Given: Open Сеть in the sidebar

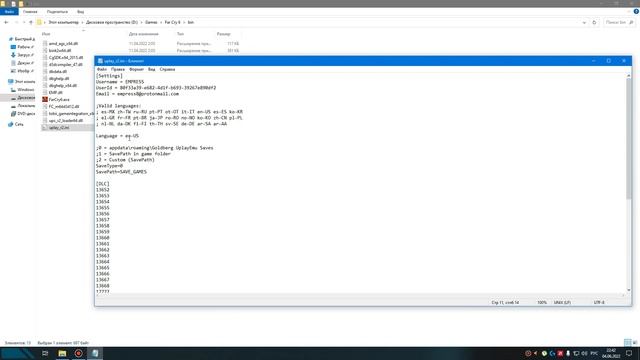Looking at the screenshot, I should pos(16,124).
